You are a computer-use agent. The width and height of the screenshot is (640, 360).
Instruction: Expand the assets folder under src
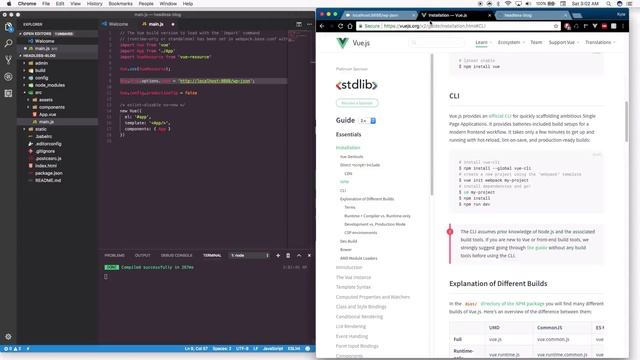tap(45, 100)
